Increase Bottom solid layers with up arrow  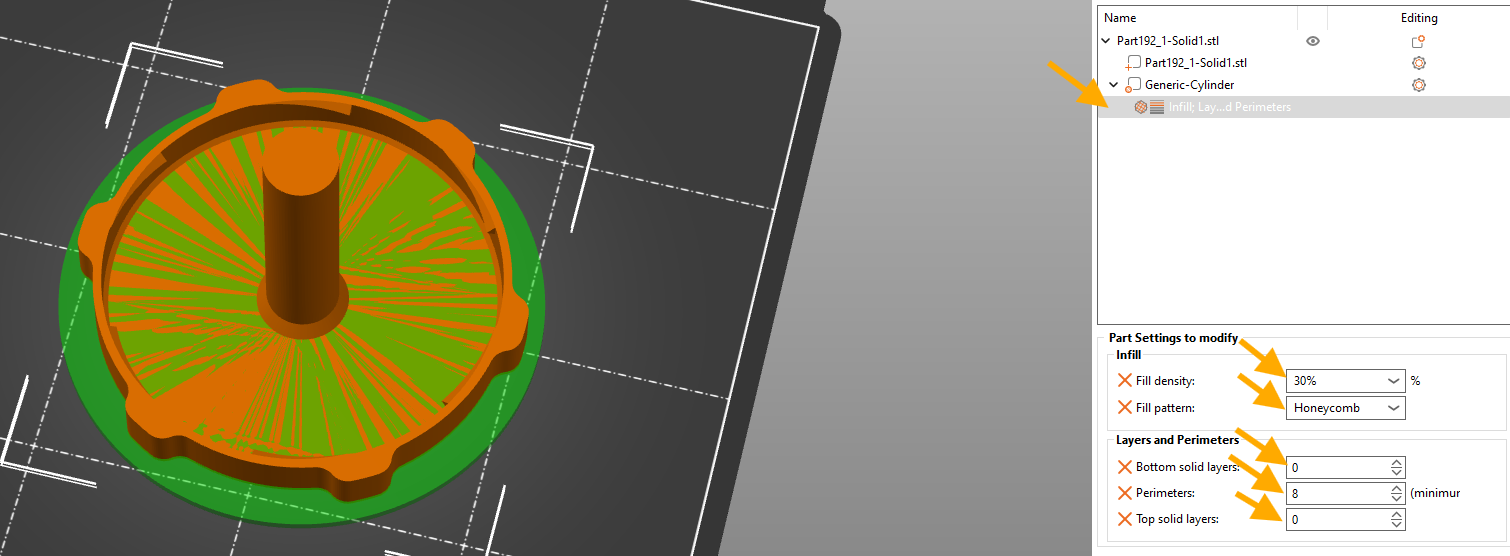click(1397, 462)
